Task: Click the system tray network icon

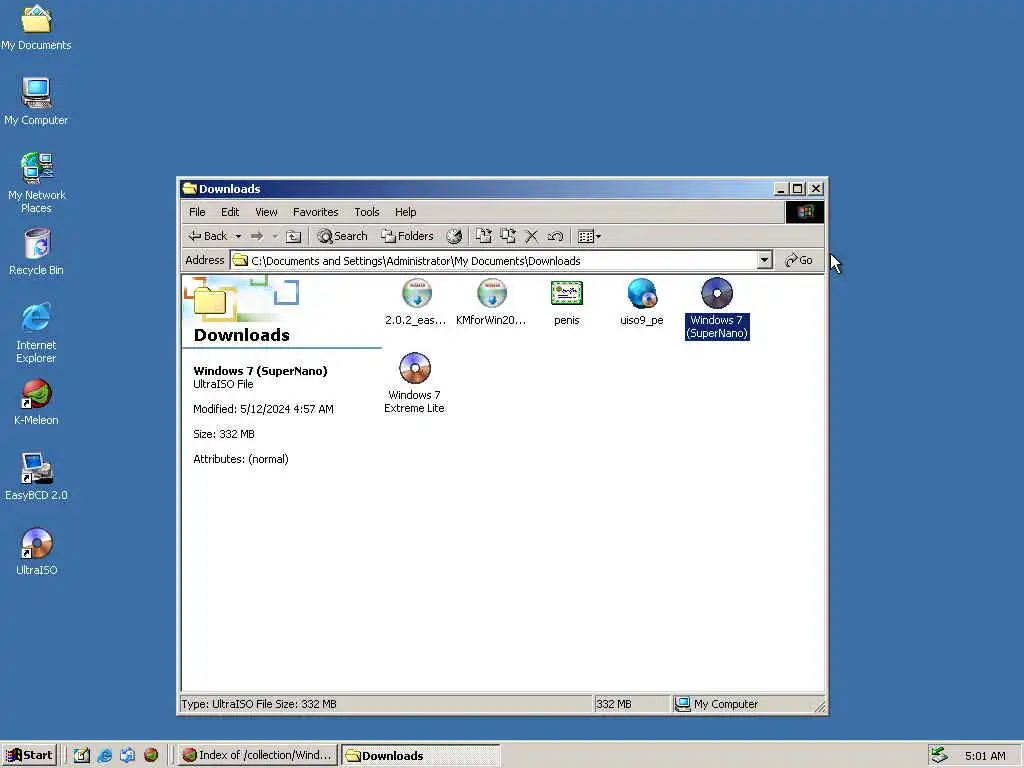Action: click(939, 755)
